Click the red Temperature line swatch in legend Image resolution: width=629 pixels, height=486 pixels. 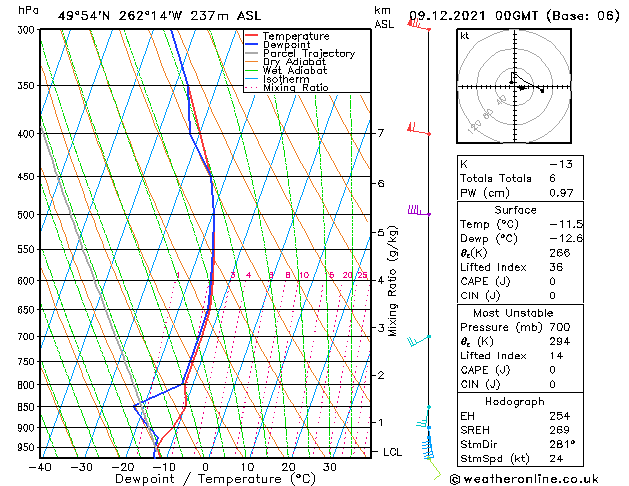pos(252,36)
